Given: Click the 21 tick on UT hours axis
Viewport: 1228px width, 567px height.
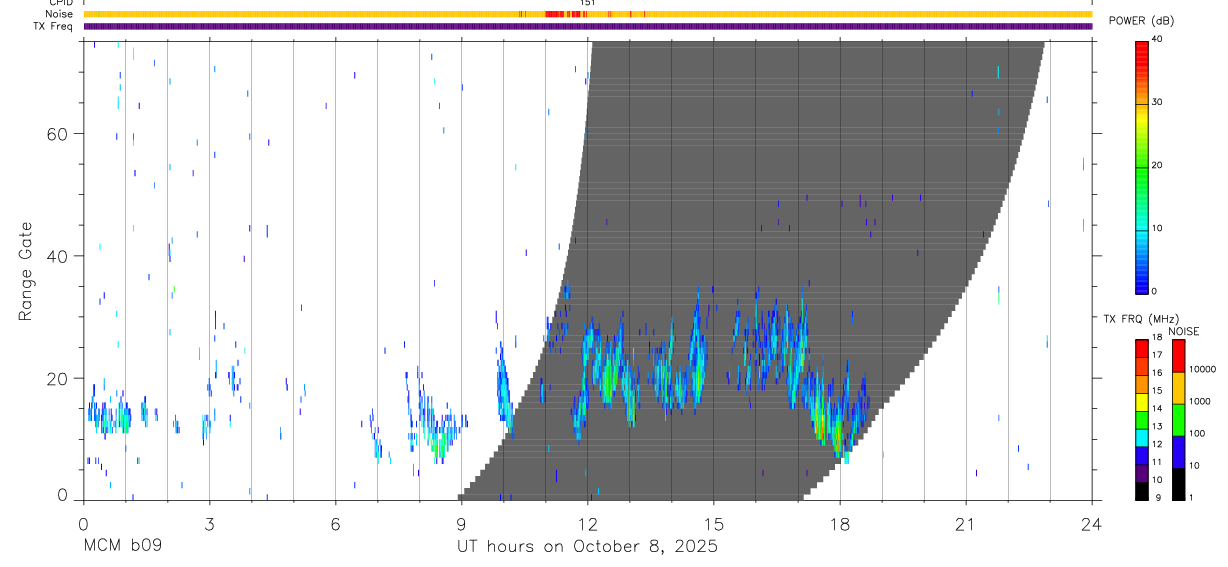Looking at the screenshot, I should click(x=966, y=523).
